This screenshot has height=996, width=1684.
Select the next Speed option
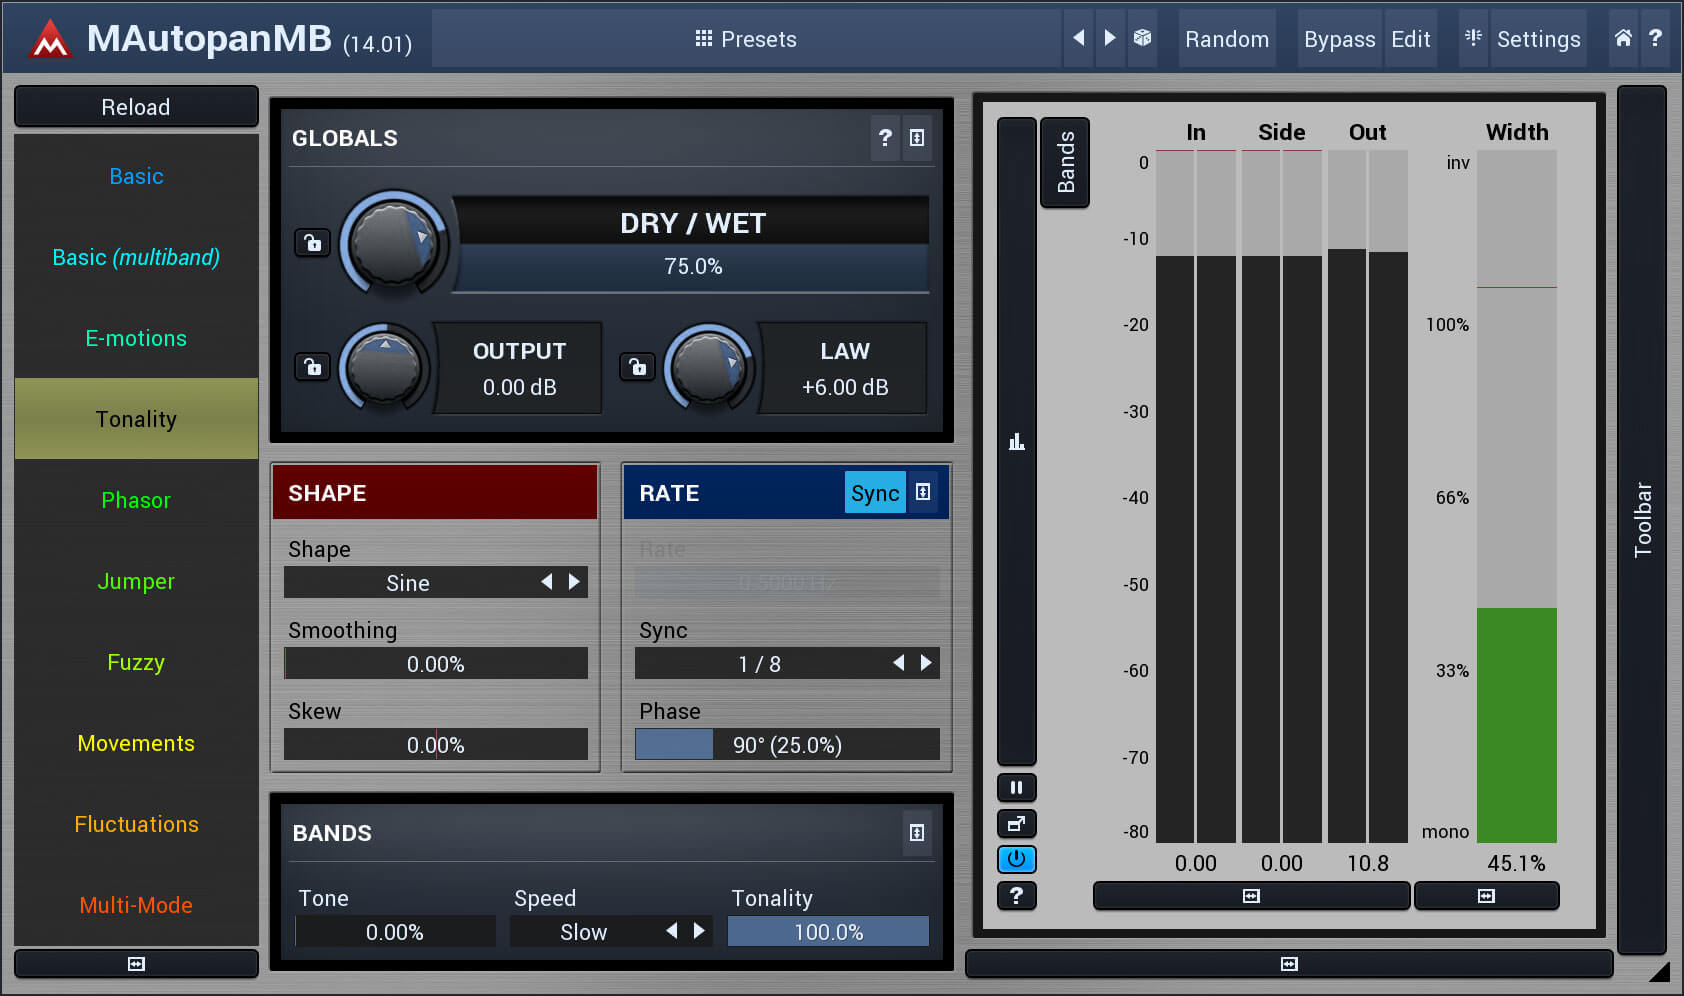pos(699,931)
